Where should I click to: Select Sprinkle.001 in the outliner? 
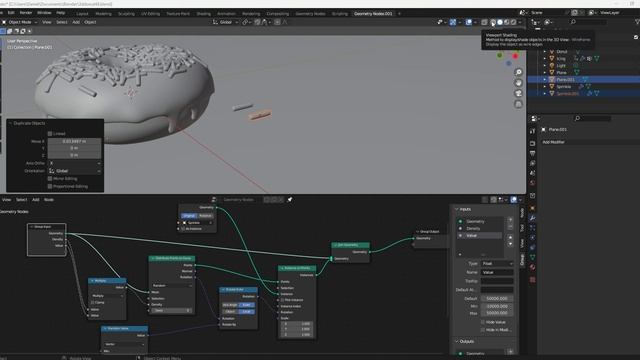[x=567, y=93]
